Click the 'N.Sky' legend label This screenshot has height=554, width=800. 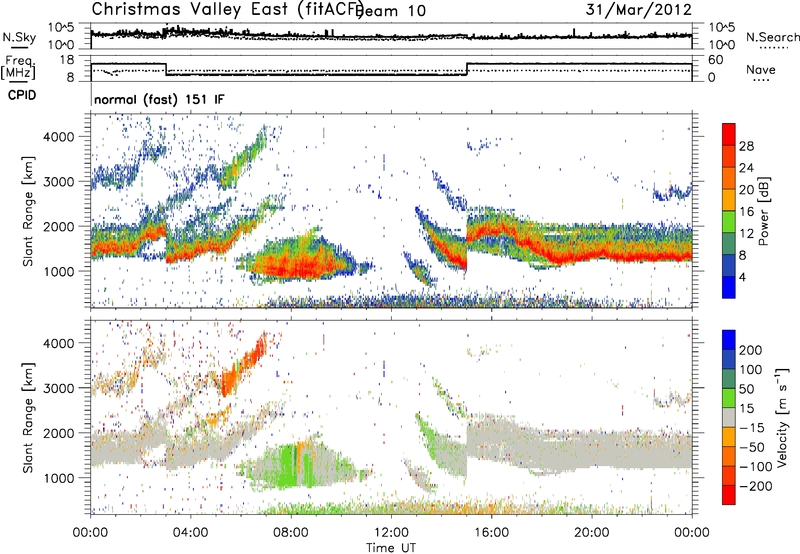coord(19,37)
